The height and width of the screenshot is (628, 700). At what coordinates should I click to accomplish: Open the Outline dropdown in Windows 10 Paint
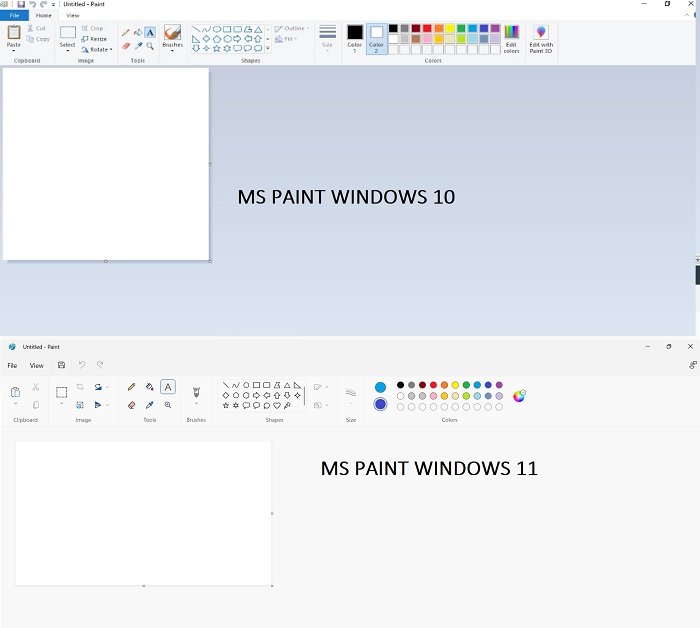tap(292, 29)
